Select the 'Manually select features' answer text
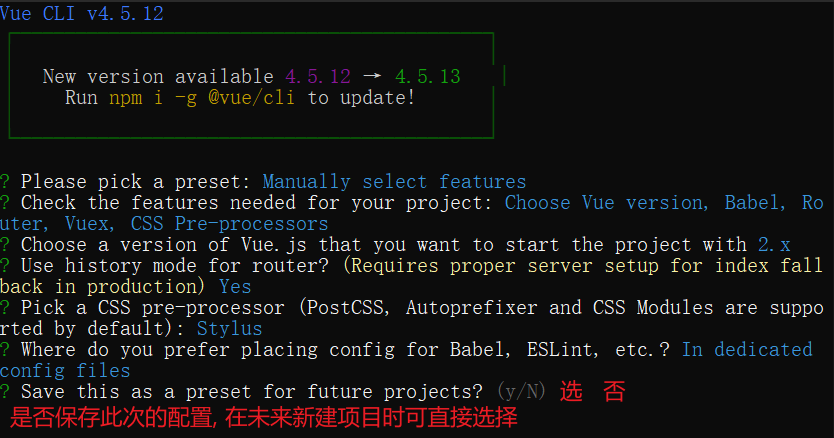This screenshot has height=438, width=834. (x=394, y=182)
